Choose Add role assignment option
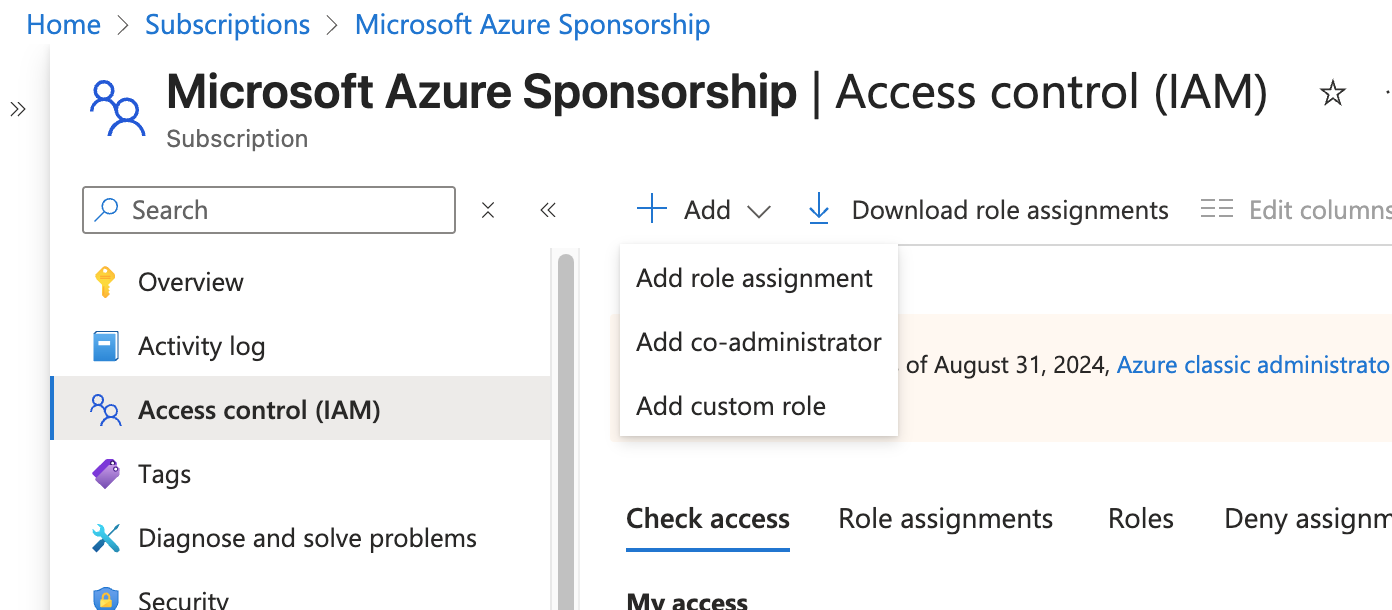Viewport: 1392px width, 610px height. tap(754, 278)
